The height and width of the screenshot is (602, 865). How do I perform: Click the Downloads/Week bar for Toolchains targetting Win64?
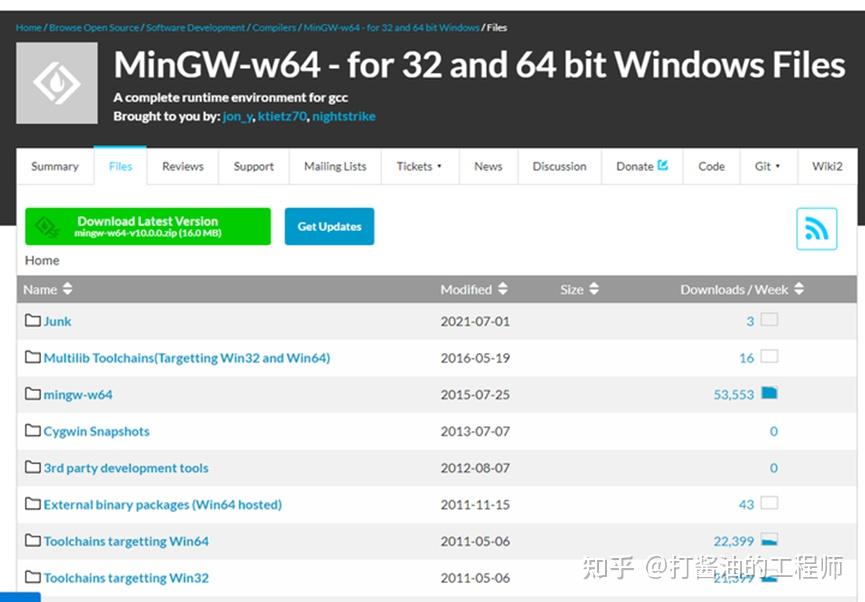point(768,540)
